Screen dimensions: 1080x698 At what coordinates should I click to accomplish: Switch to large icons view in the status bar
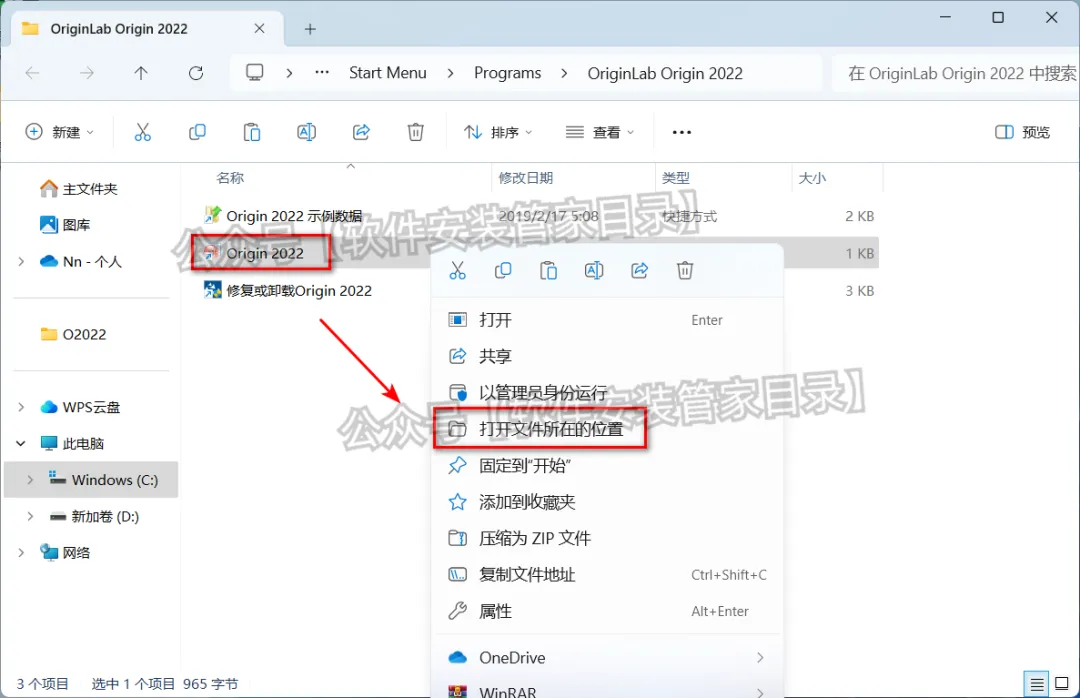1062,684
